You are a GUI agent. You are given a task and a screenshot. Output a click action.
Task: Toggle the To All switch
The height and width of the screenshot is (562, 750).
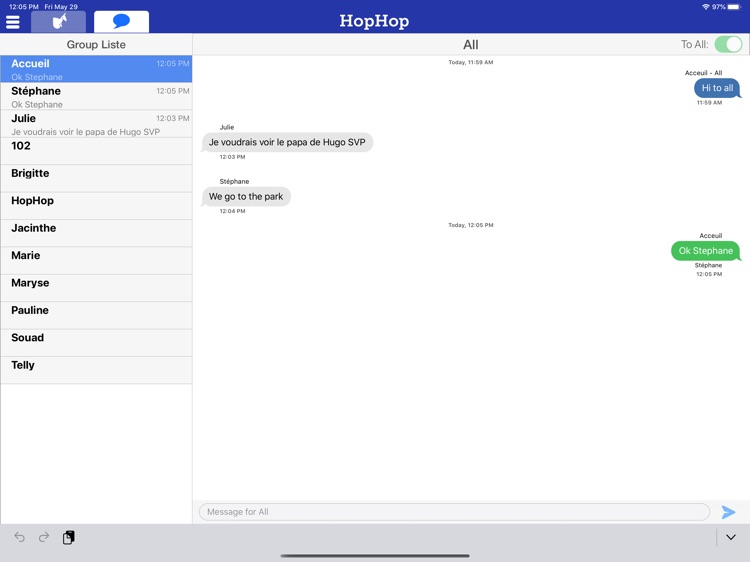click(728, 44)
